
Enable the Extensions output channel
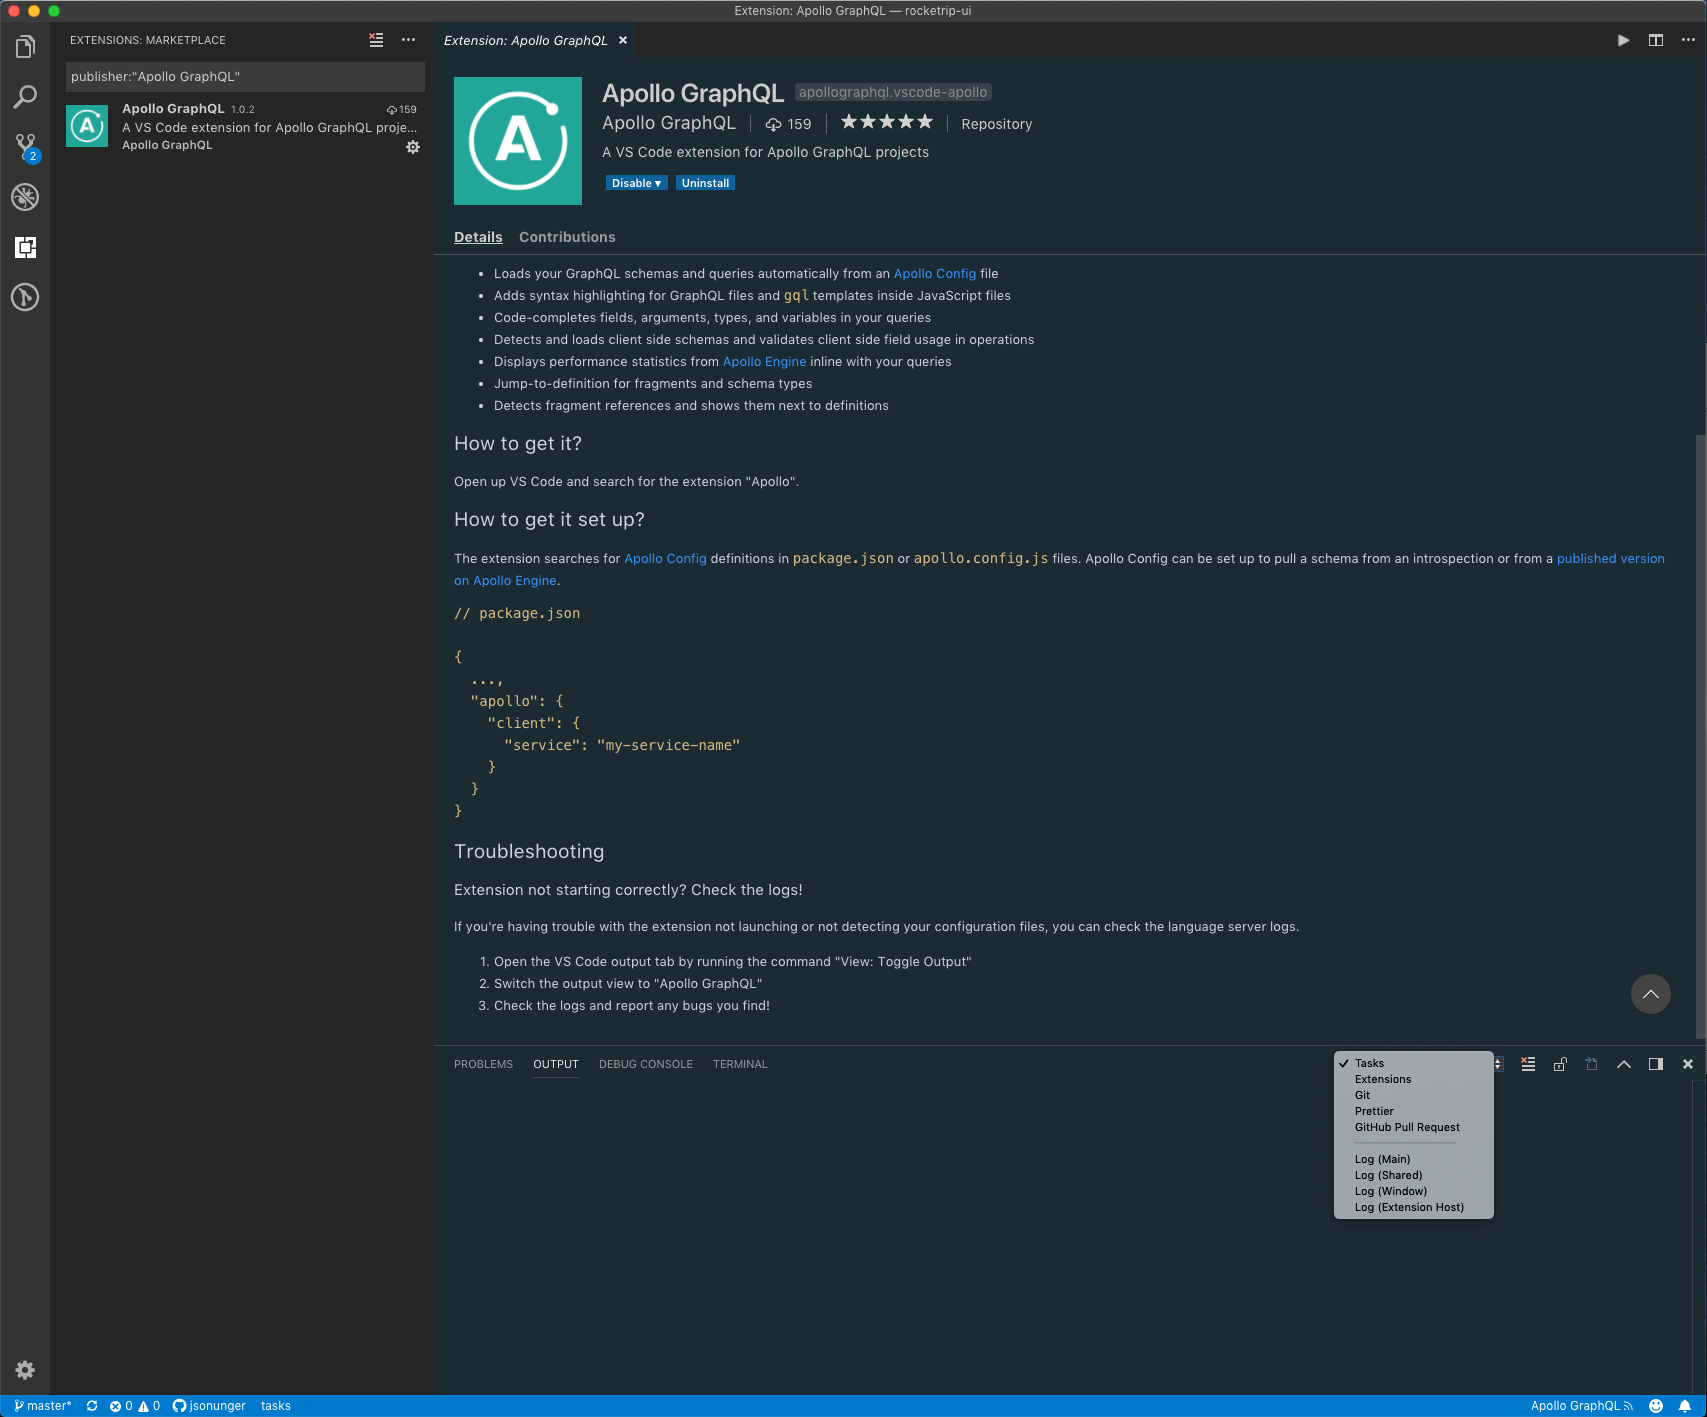tap(1383, 1079)
